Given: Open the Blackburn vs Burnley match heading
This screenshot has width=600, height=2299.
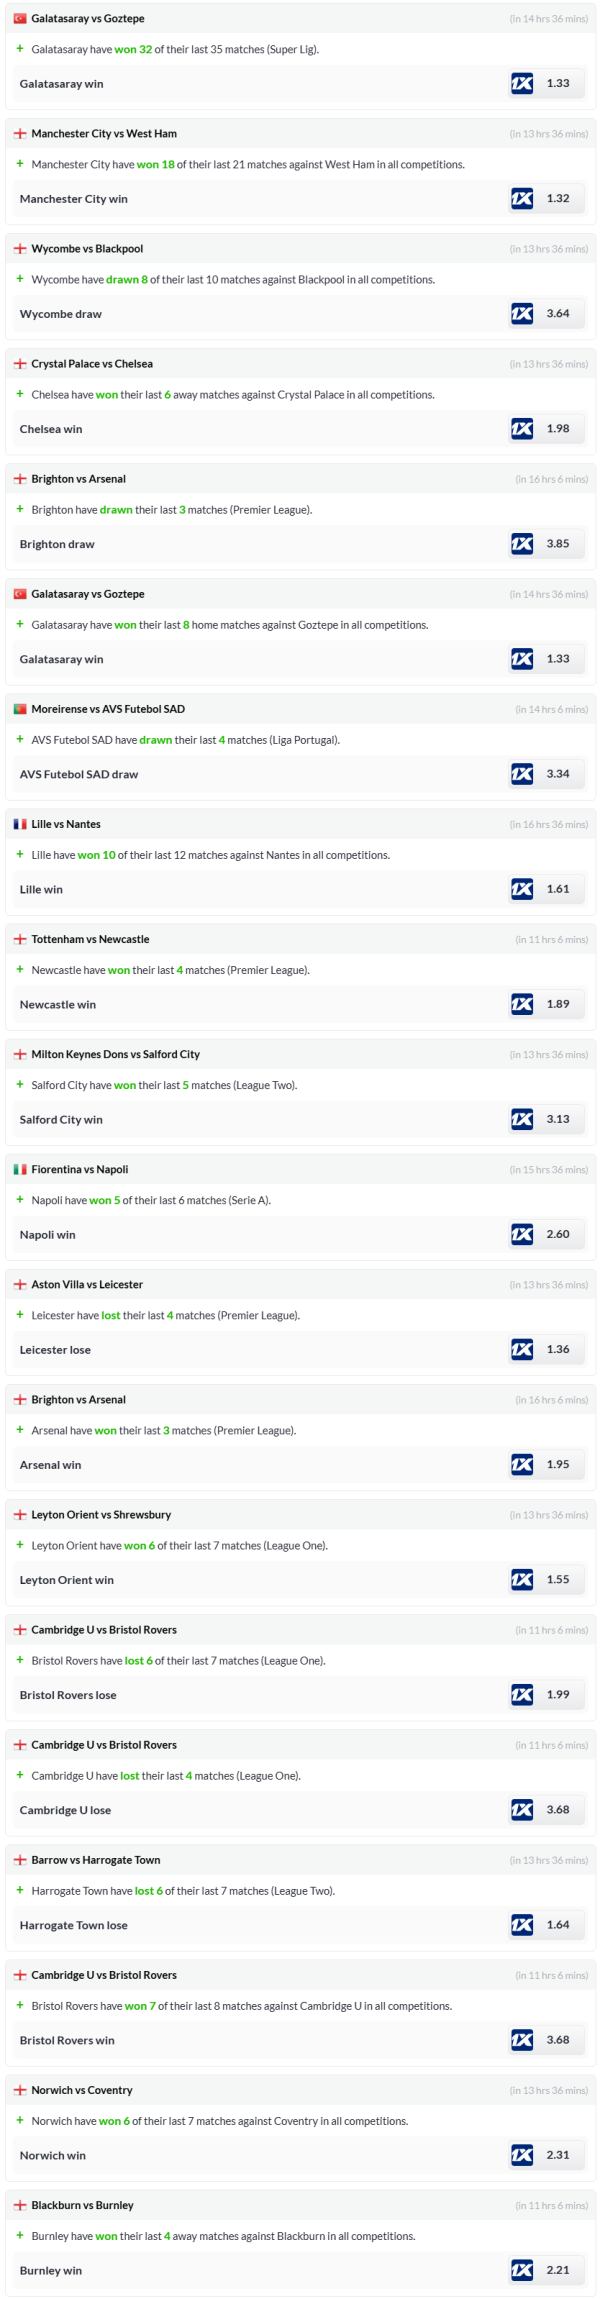Looking at the screenshot, I should (x=82, y=2205).
